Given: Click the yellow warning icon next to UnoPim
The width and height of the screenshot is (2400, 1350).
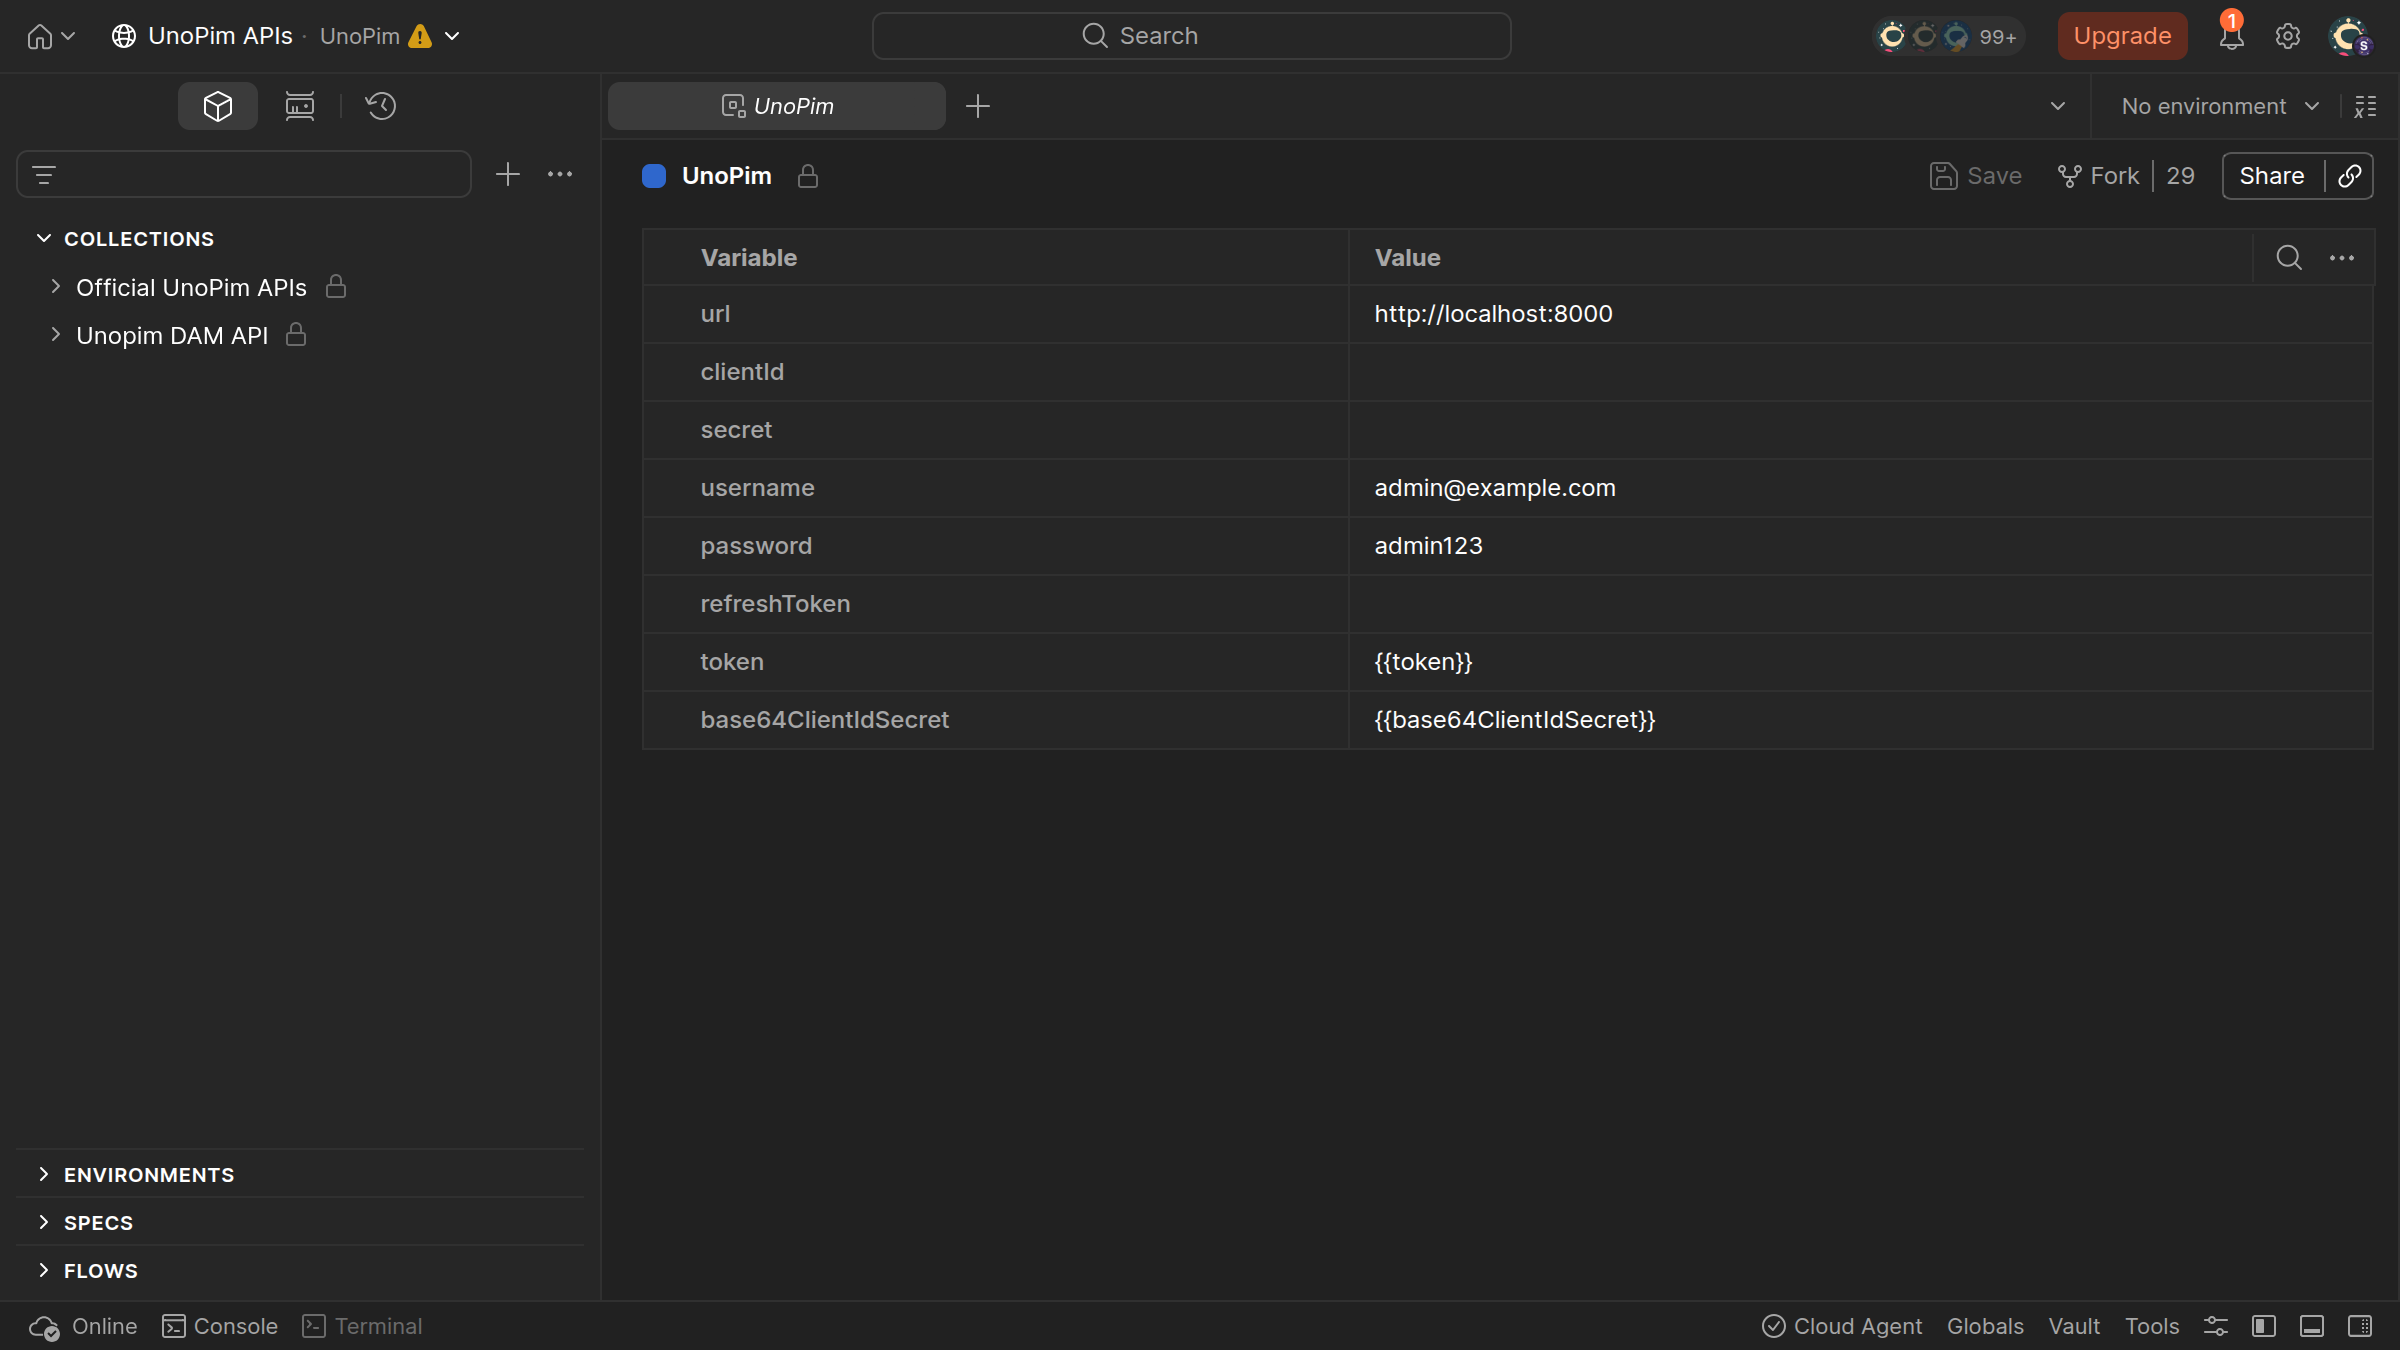Looking at the screenshot, I should point(420,36).
